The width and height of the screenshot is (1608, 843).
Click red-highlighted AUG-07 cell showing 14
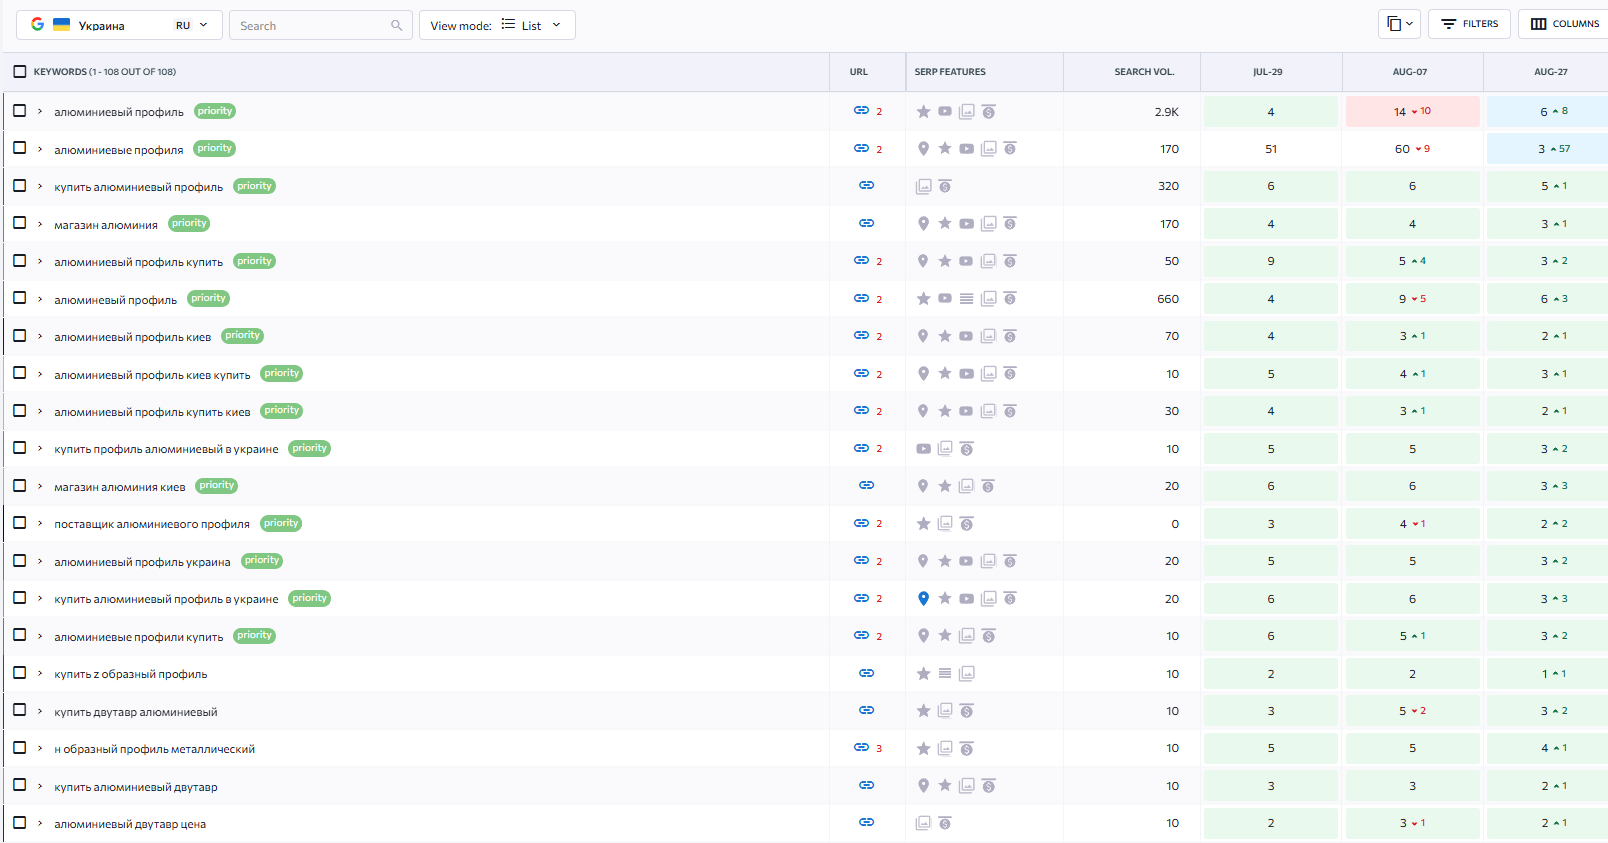[x=1411, y=112]
